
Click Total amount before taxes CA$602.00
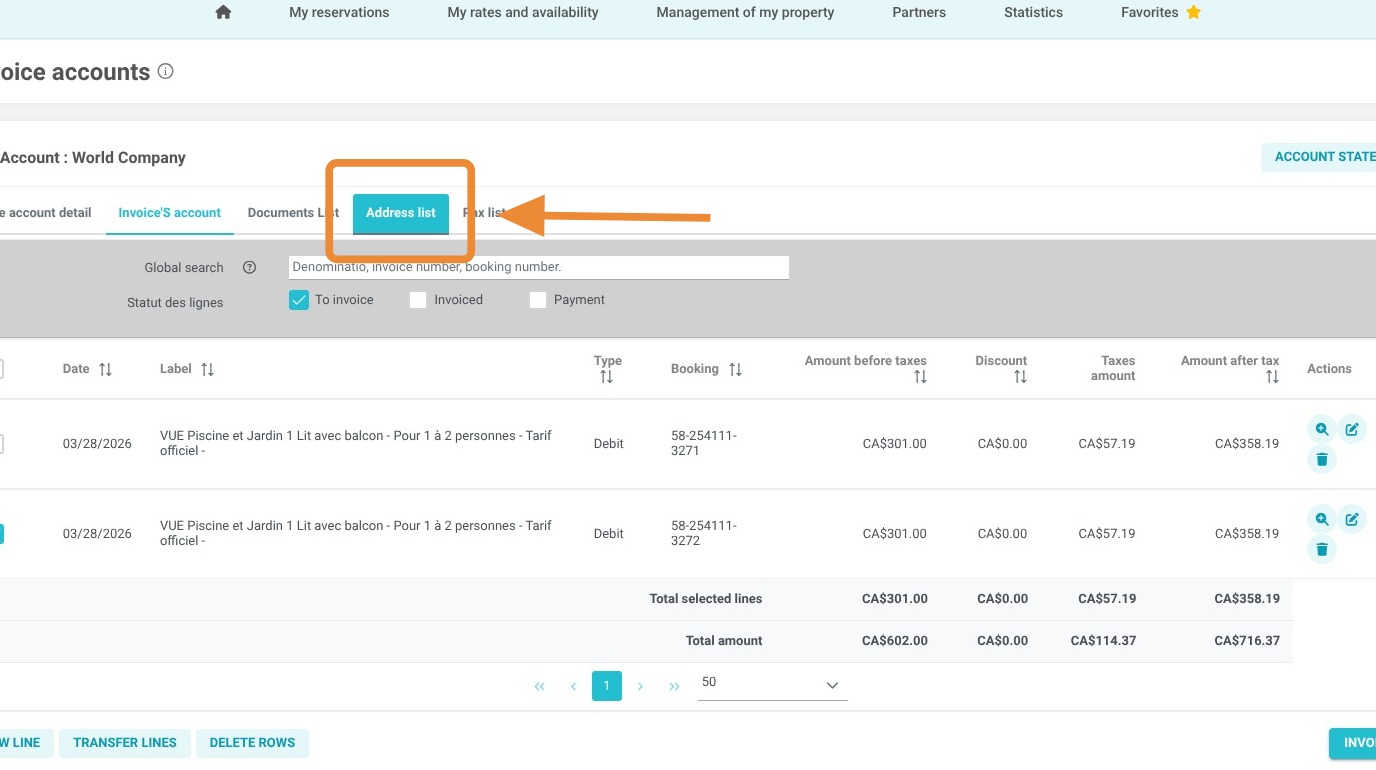coord(895,641)
